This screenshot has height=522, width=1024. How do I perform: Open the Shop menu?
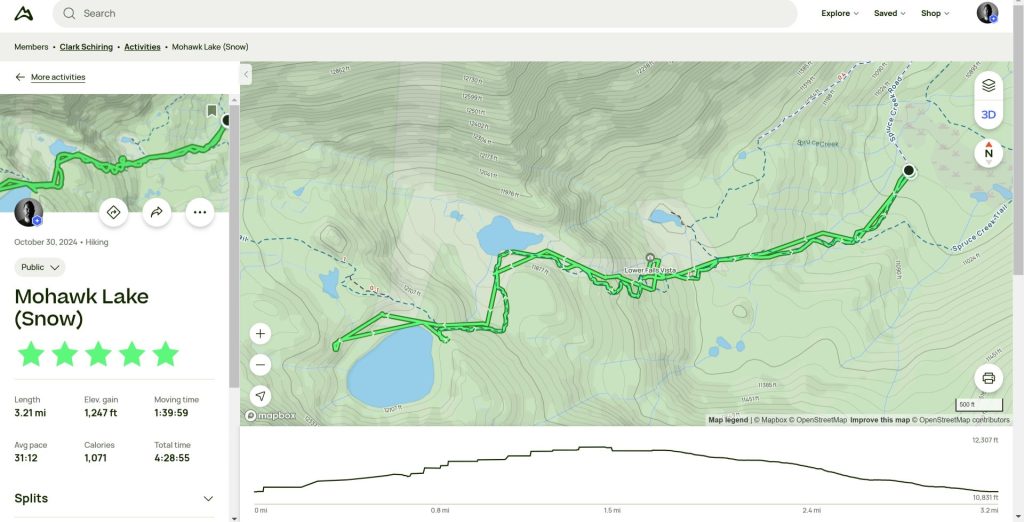tap(935, 13)
